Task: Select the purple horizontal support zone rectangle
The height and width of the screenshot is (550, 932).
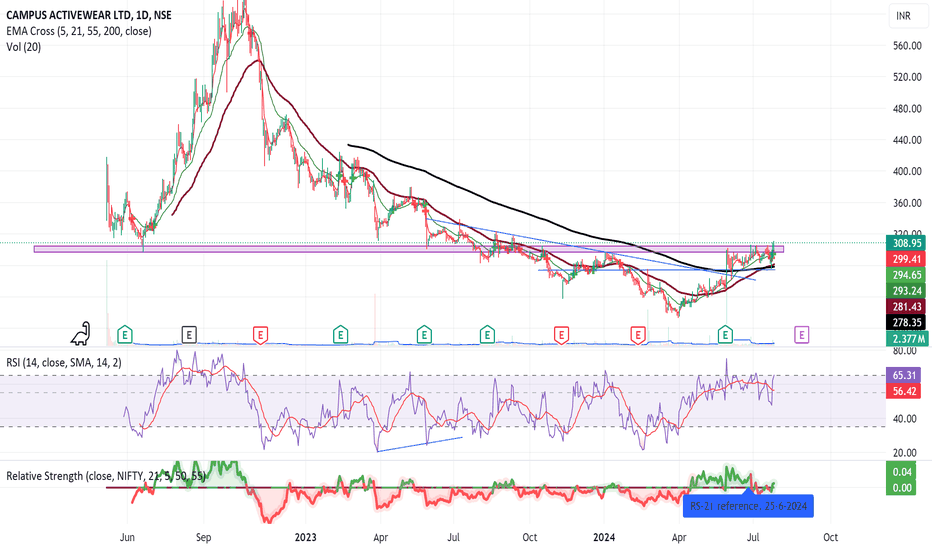Action: (408, 249)
